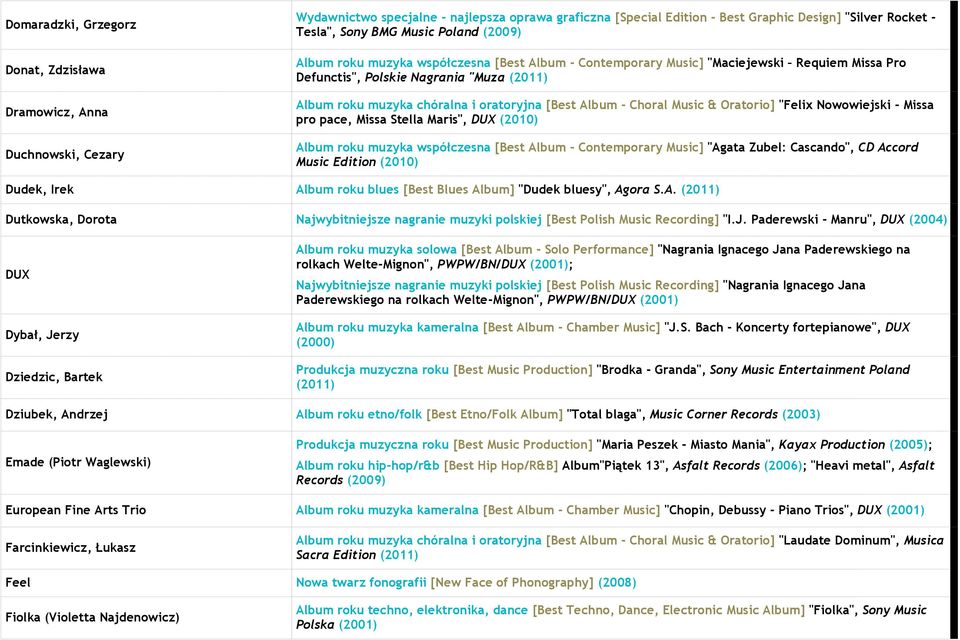Select the 'Dutkowska, Dorota' name cell

[x=146, y=219]
